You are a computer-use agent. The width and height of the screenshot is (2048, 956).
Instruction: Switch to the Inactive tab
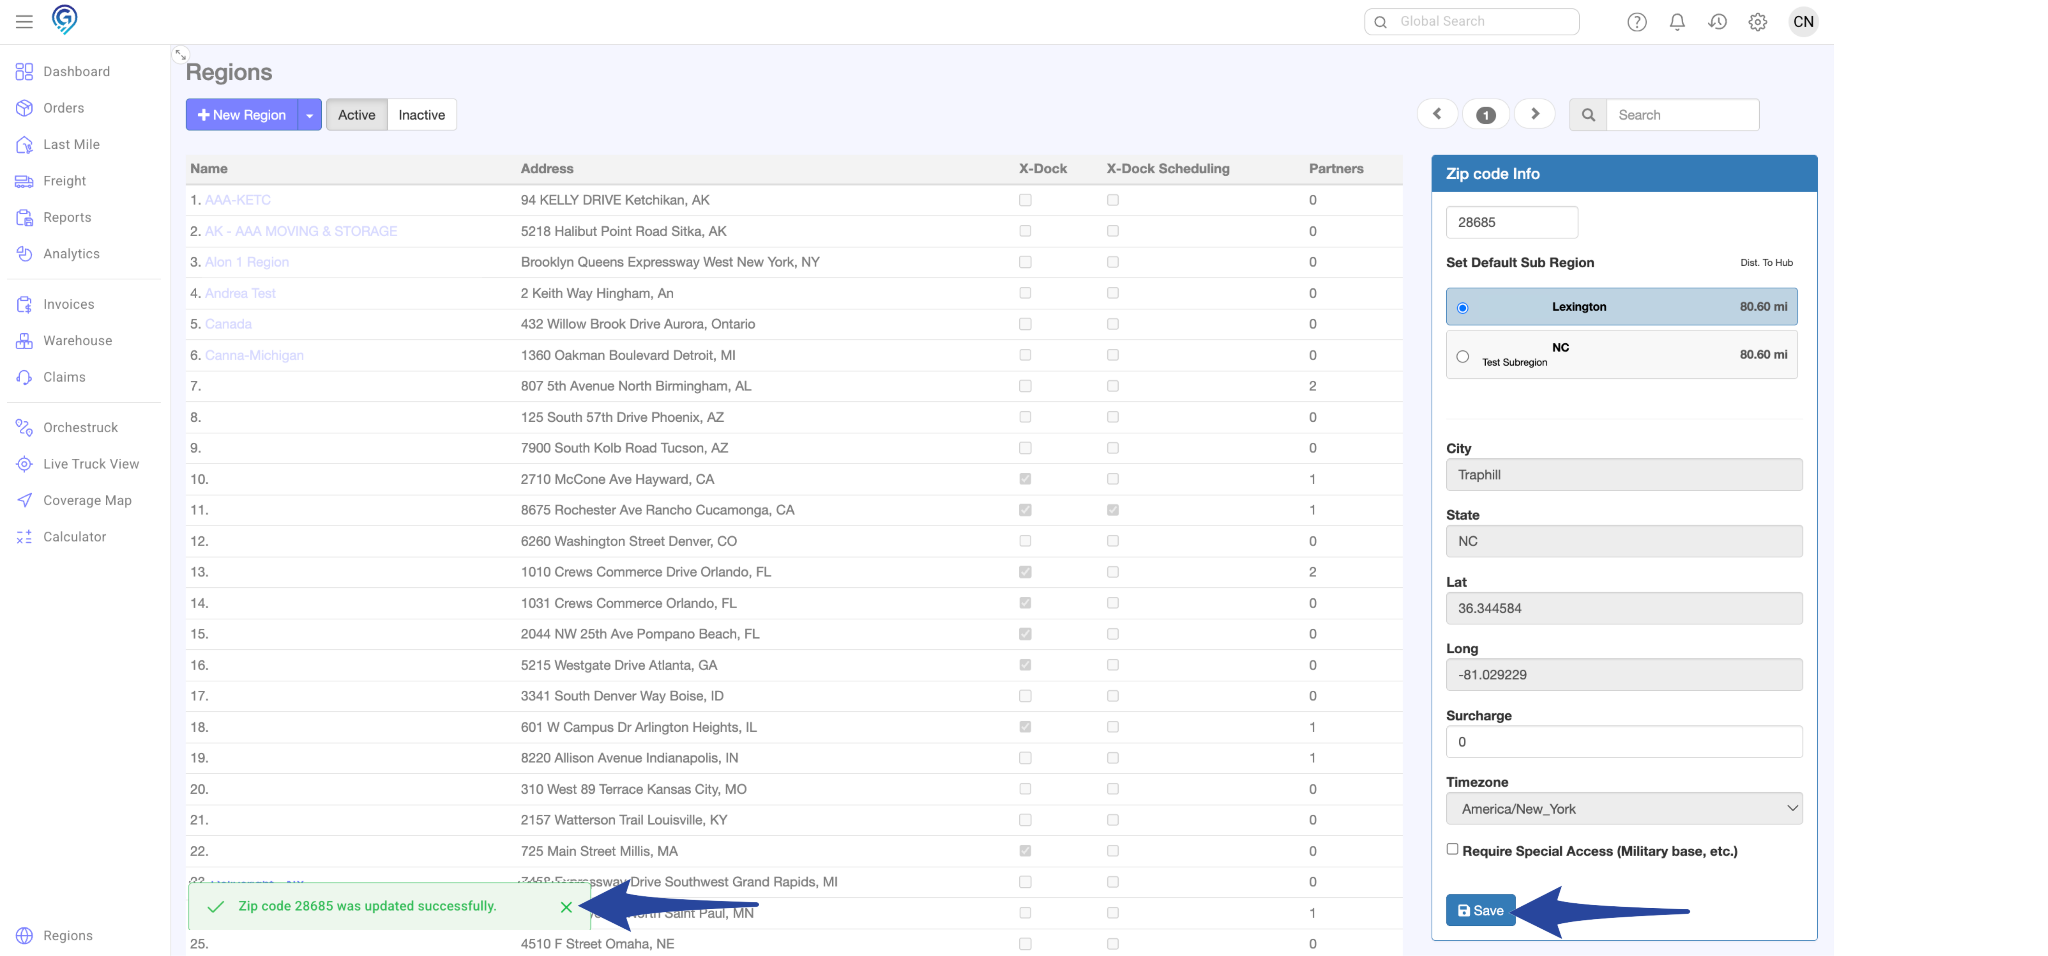tap(421, 115)
